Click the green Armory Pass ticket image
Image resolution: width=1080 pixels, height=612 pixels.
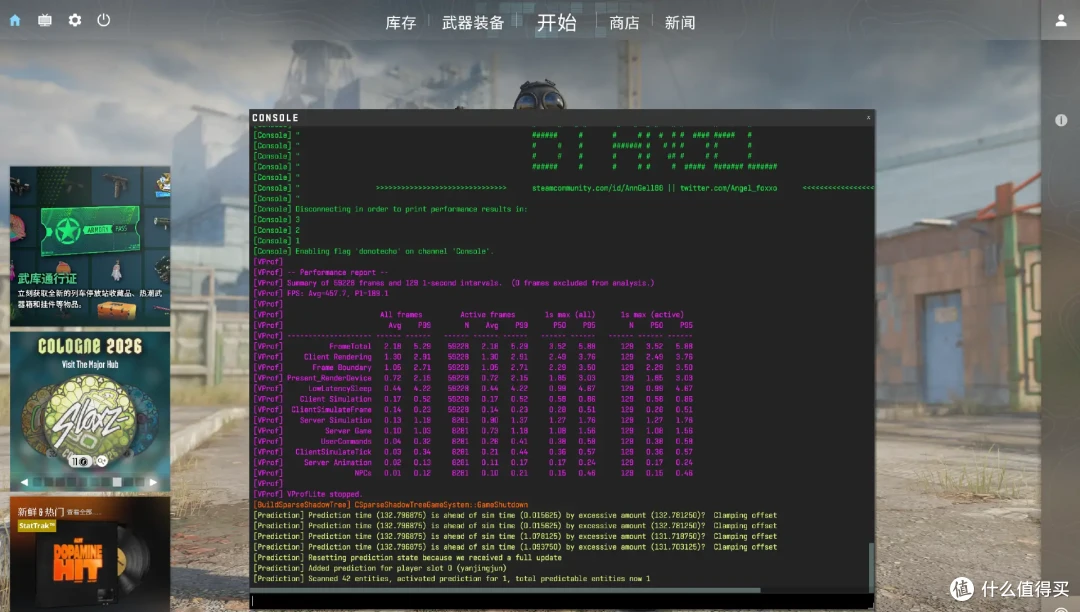90,231
